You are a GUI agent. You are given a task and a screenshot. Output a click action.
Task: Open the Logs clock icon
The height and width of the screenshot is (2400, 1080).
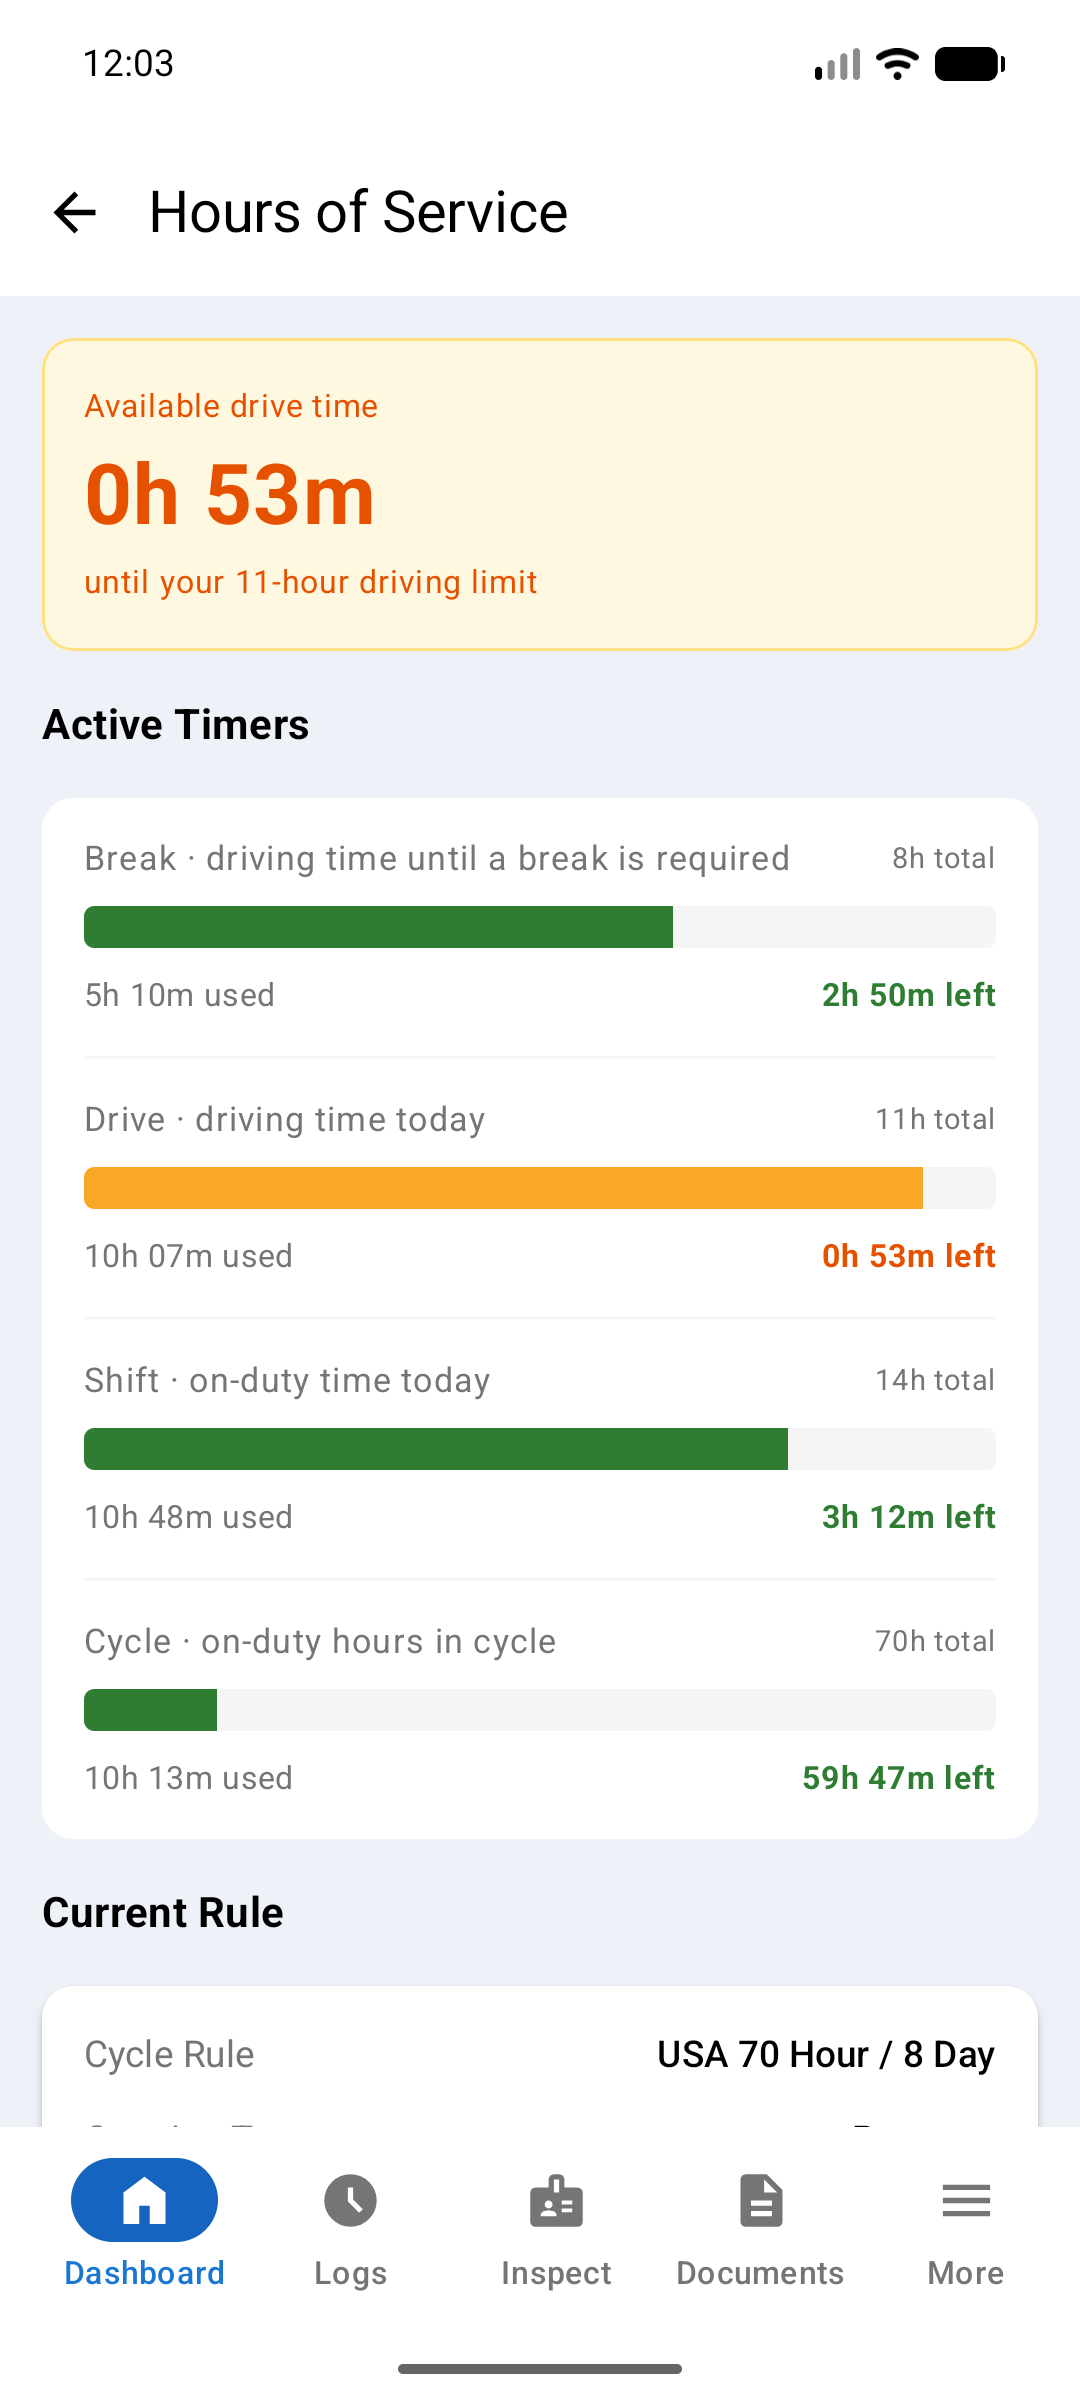click(350, 2201)
